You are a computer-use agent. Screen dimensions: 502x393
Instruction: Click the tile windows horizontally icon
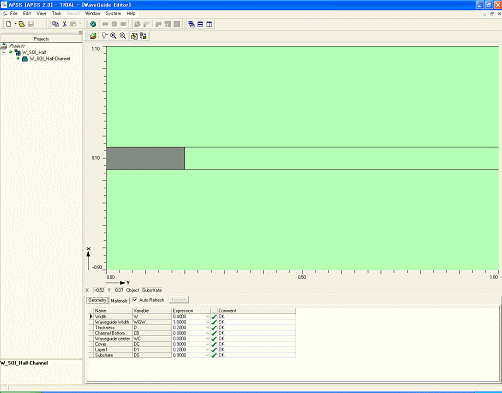[200, 24]
